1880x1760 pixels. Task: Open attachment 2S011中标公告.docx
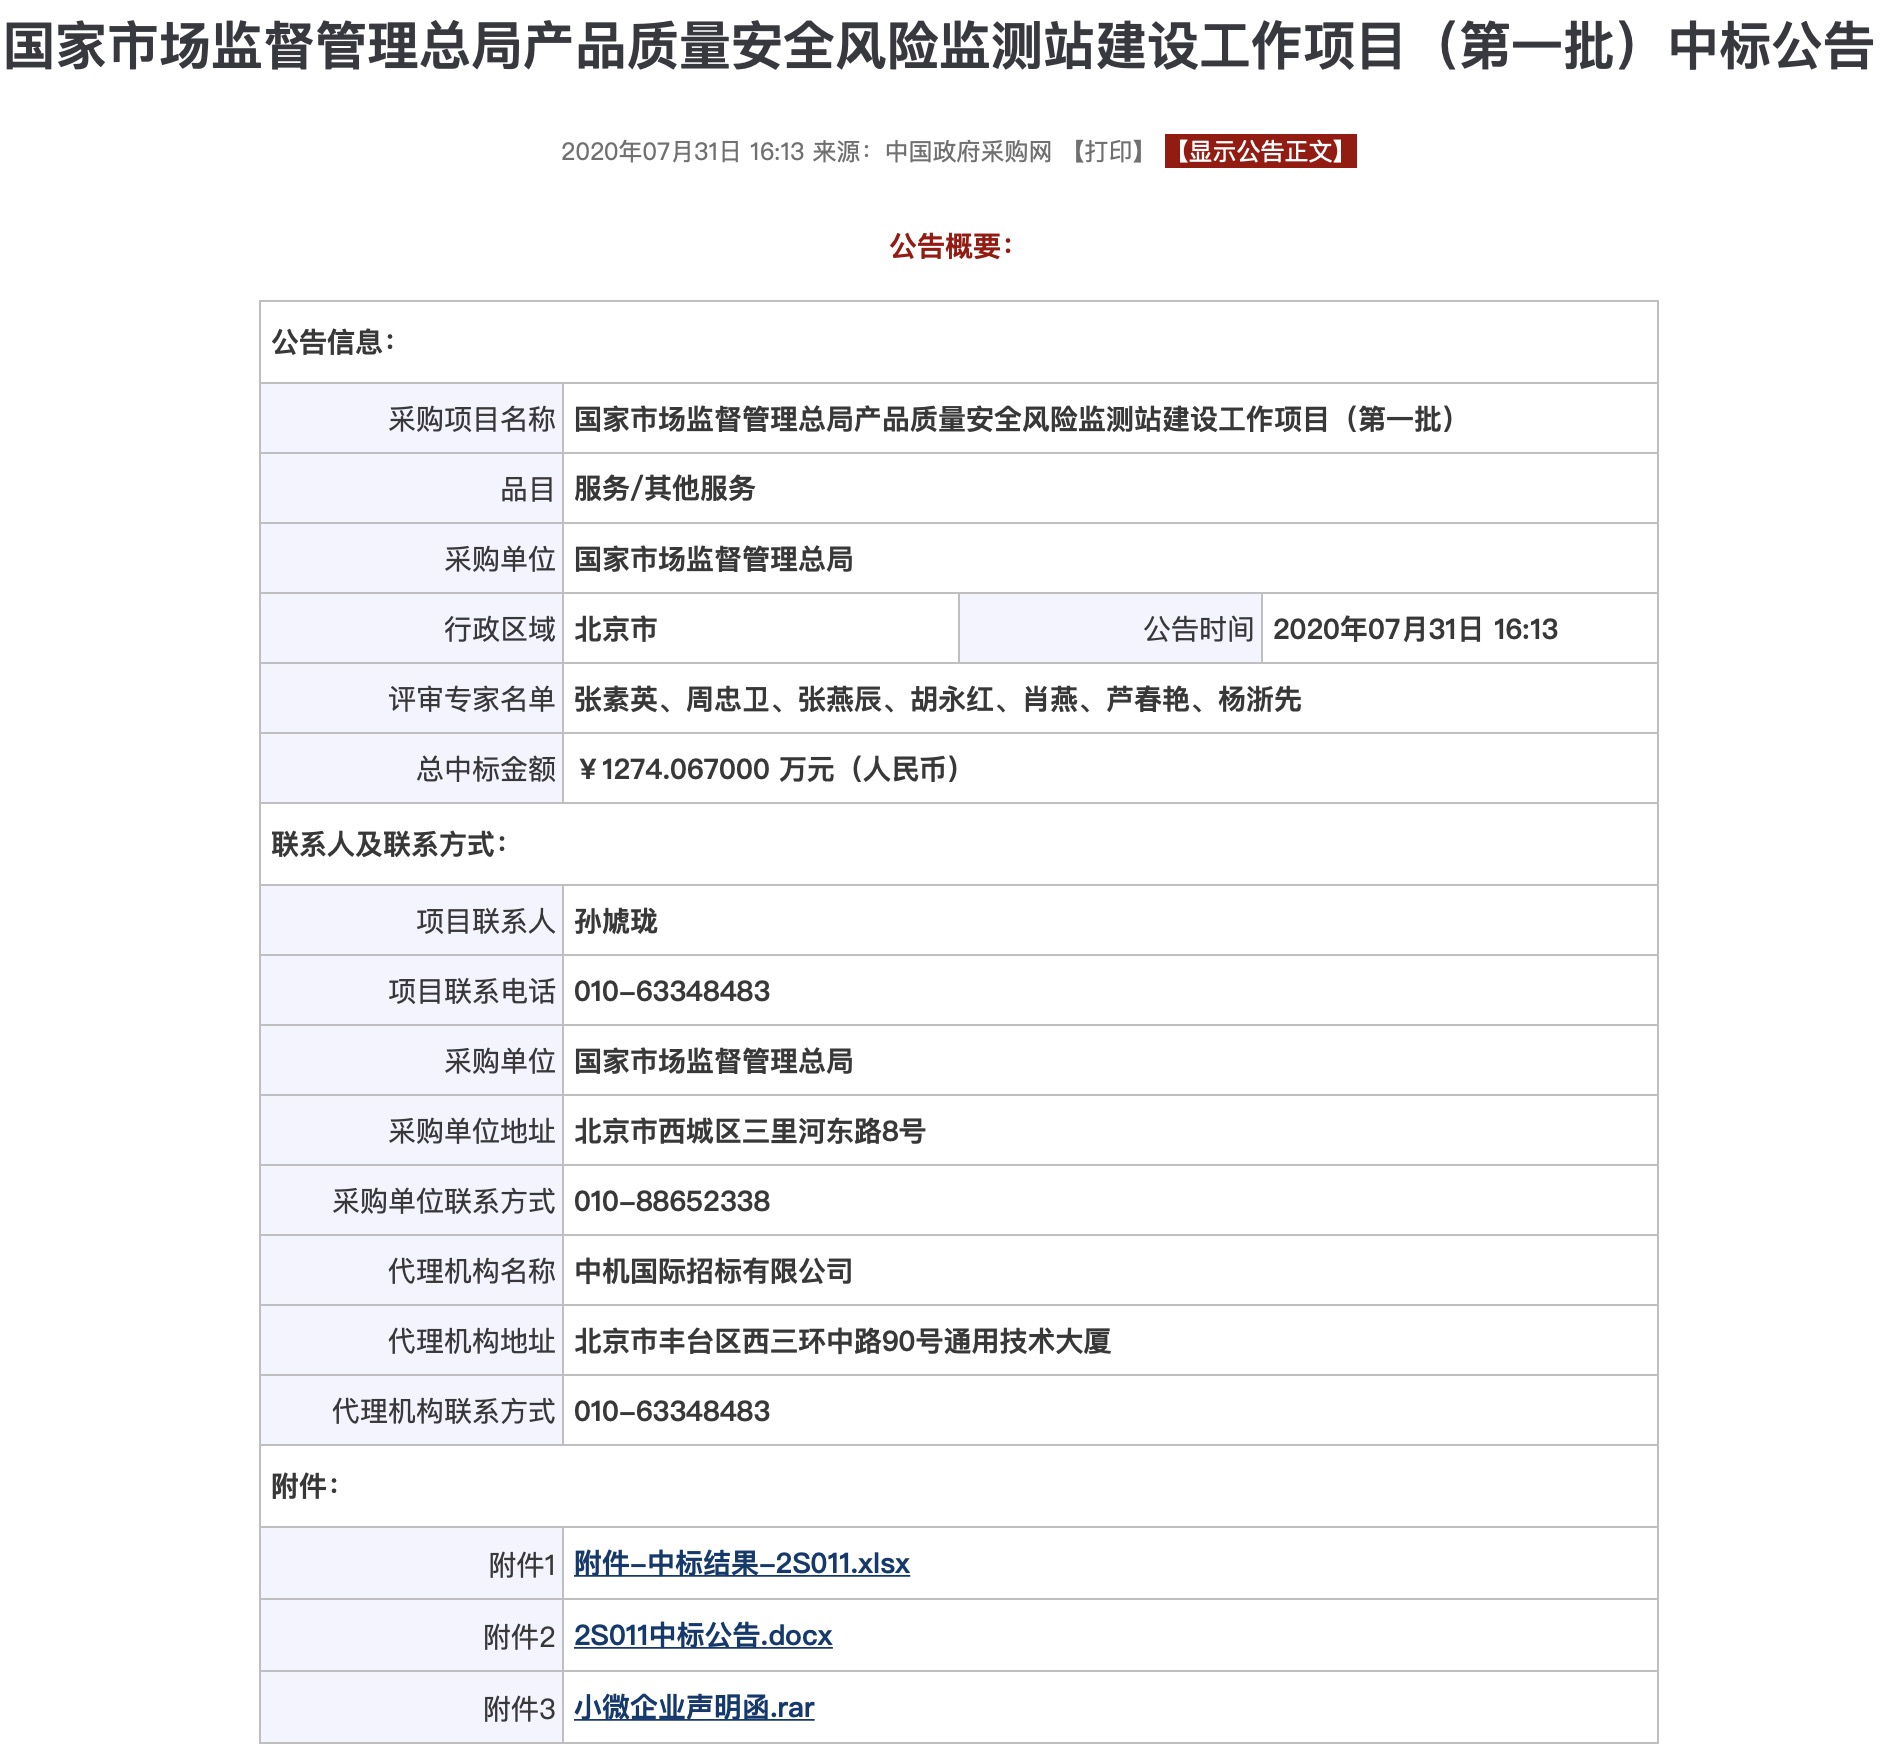(x=702, y=1635)
